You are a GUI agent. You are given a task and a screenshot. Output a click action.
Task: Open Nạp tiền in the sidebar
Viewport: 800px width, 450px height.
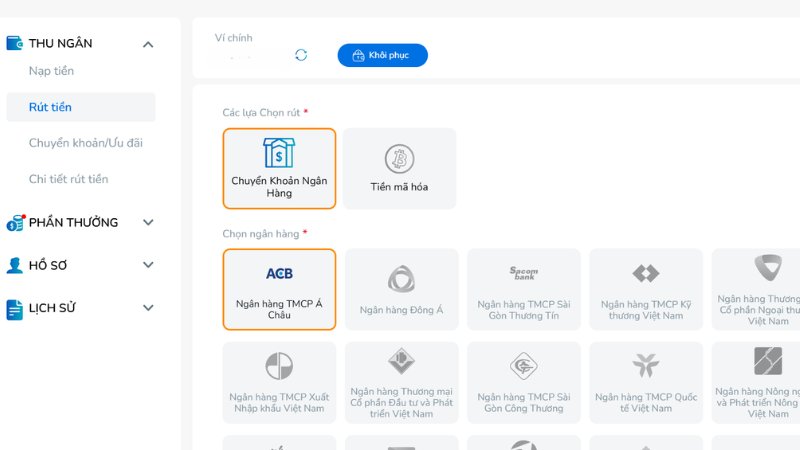51,71
